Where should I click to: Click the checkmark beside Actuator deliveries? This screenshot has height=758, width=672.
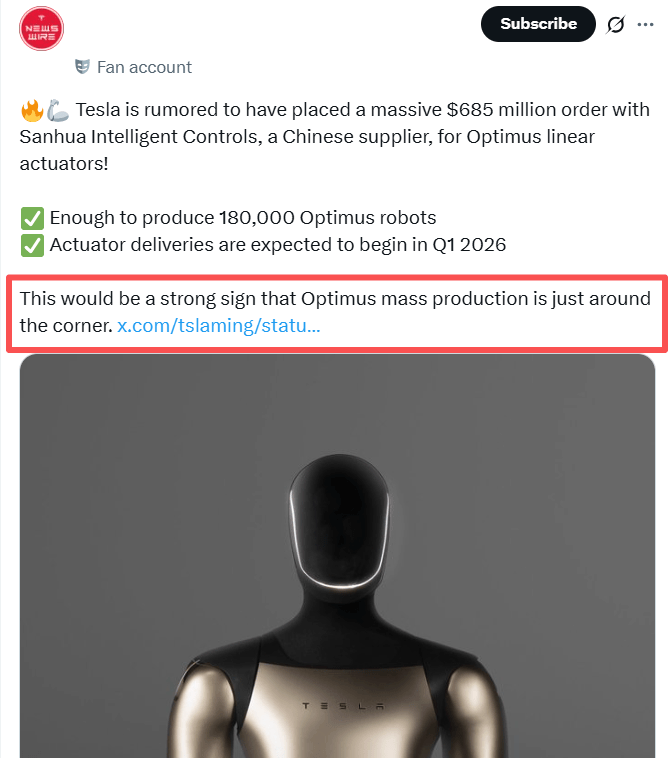pos(32,245)
